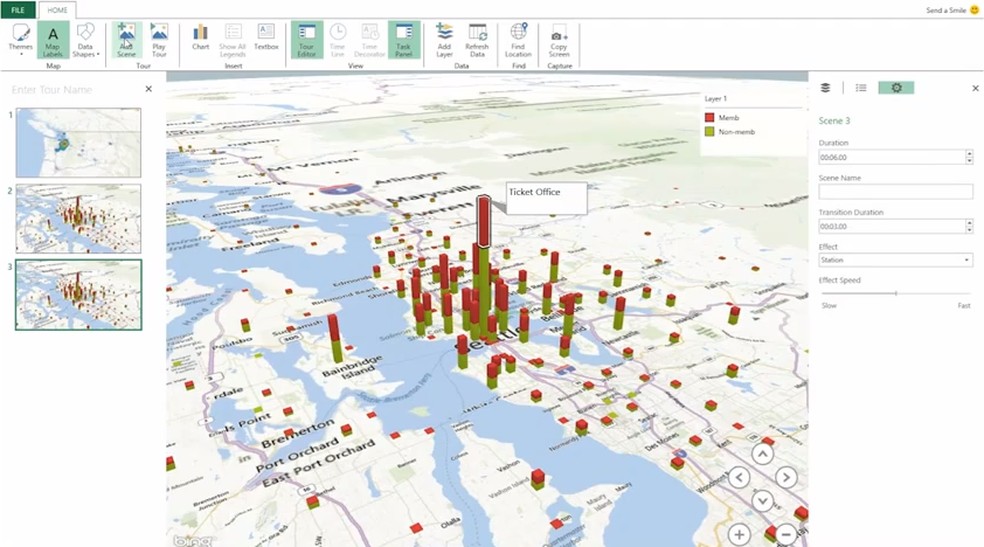
Task: Add a new scene to the tour
Action: pos(126,40)
